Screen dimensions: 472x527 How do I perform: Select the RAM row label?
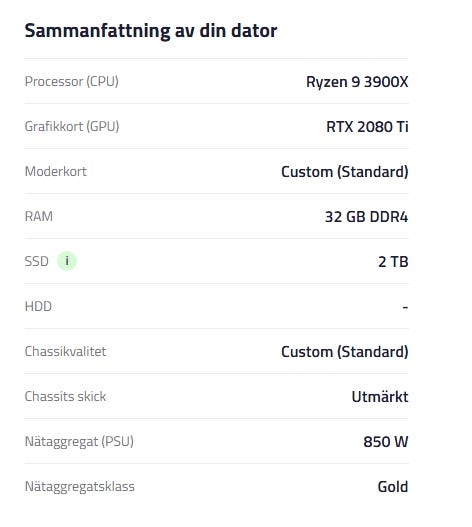[x=39, y=216]
